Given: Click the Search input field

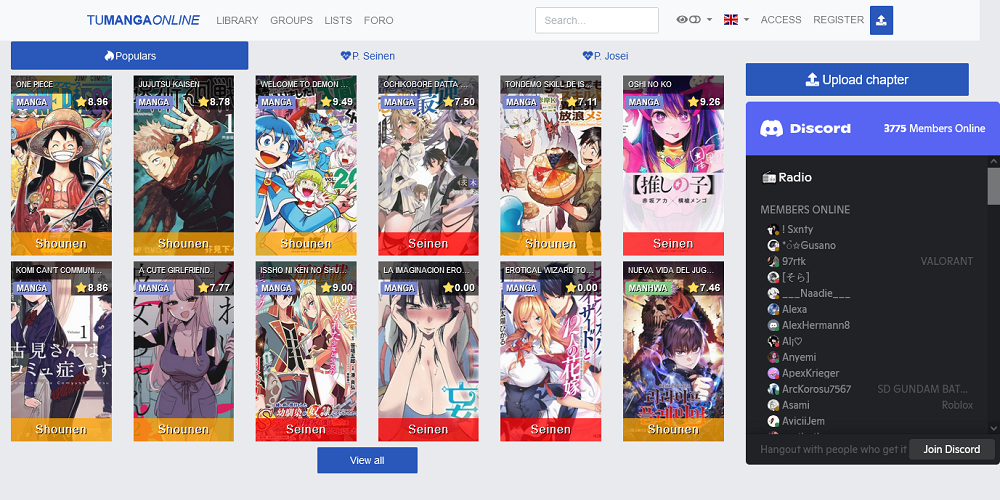Looking at the screenshot, I should click(596, 20).
